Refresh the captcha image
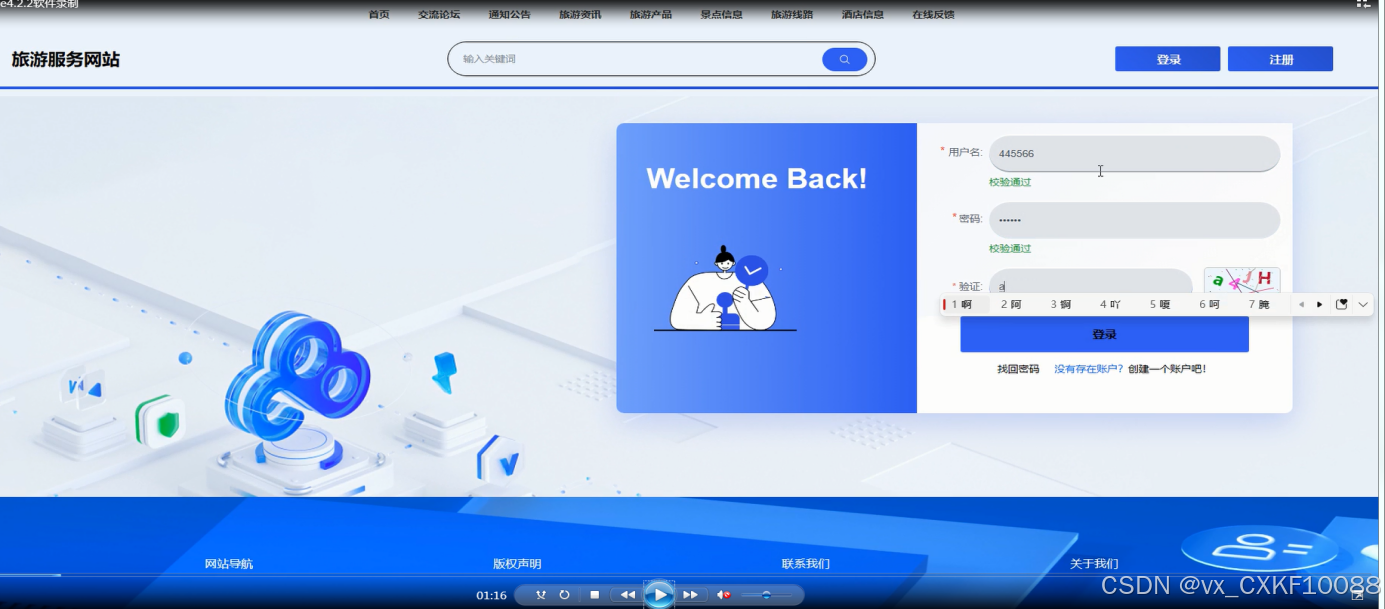 coord(1242,281)
